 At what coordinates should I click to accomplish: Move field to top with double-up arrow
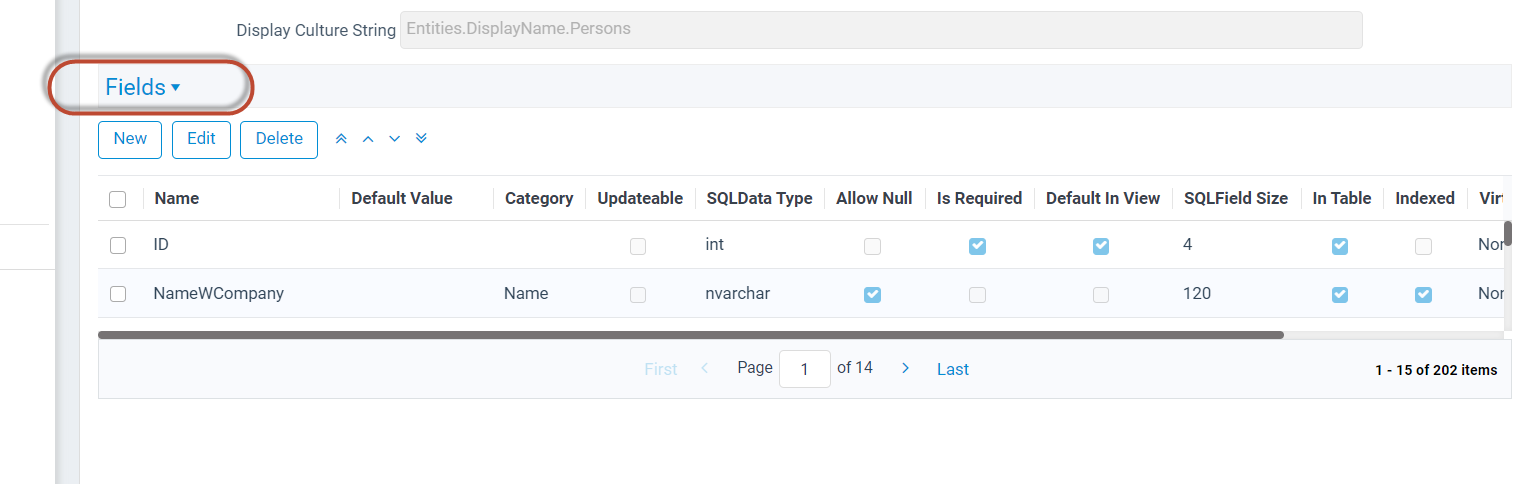pos(341,139)
